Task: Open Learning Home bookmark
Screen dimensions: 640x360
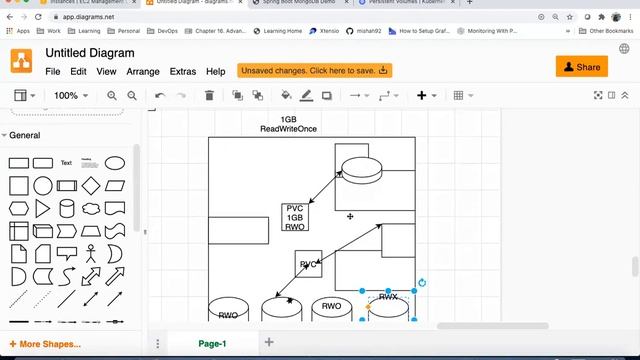Action: [278, 31]
